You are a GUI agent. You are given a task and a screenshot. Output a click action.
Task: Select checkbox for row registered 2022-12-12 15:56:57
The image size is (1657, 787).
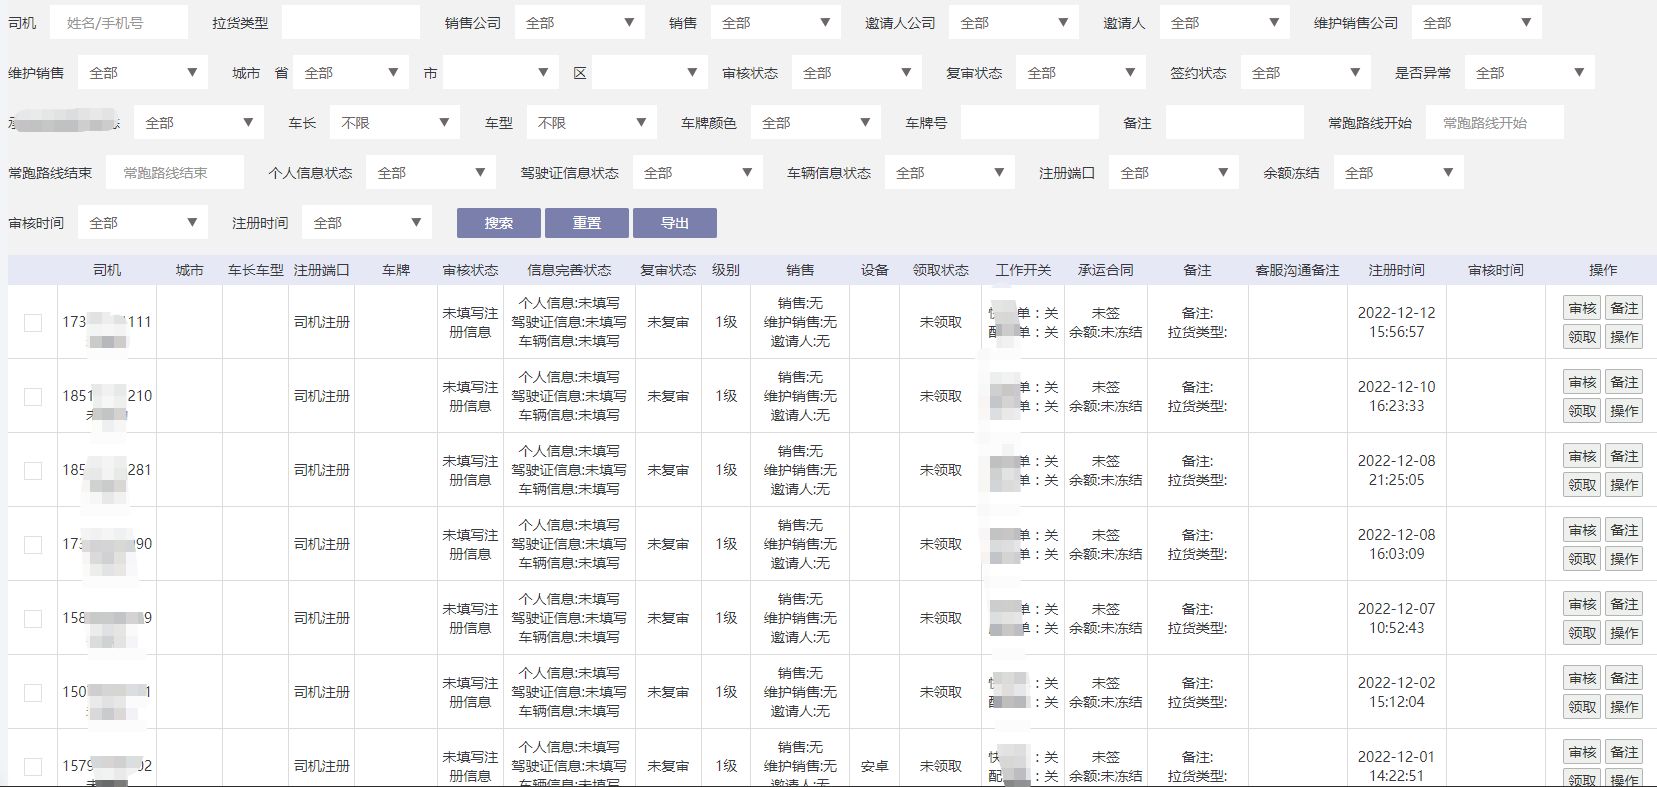[x=33, y=322]
